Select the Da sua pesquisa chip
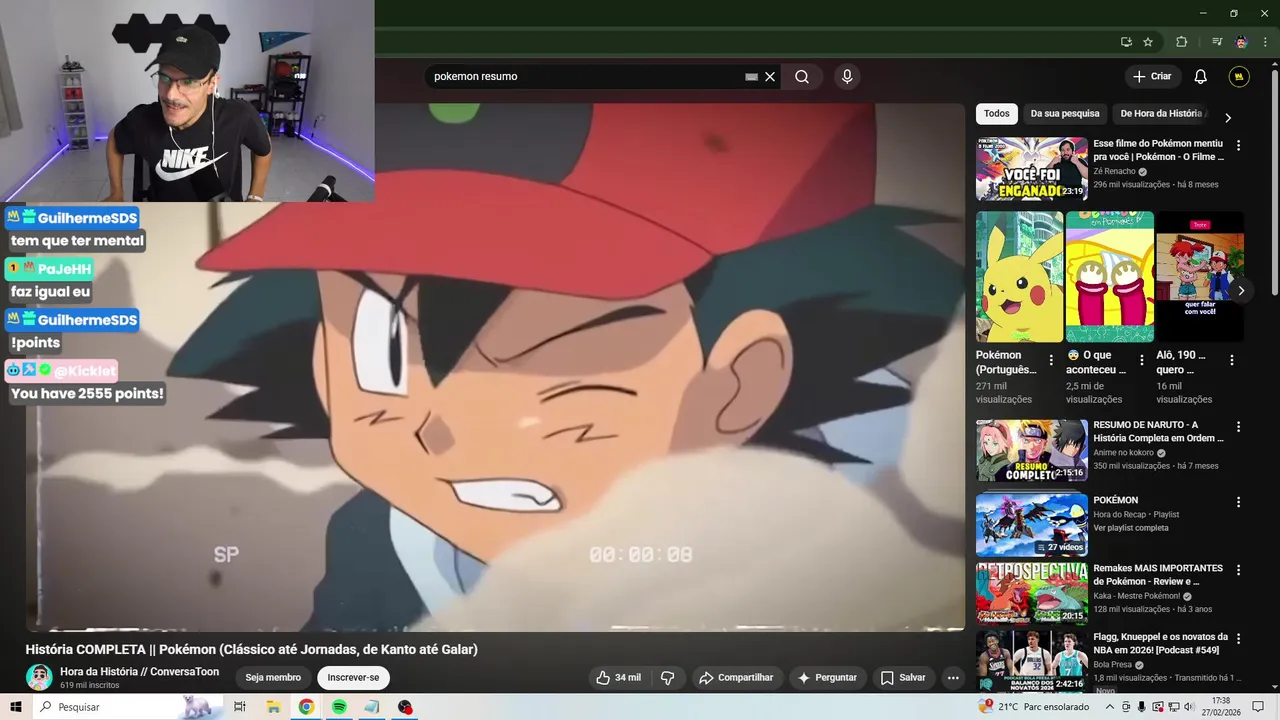This screenshot has height=720, width=1280. (x=1065, y=114)
